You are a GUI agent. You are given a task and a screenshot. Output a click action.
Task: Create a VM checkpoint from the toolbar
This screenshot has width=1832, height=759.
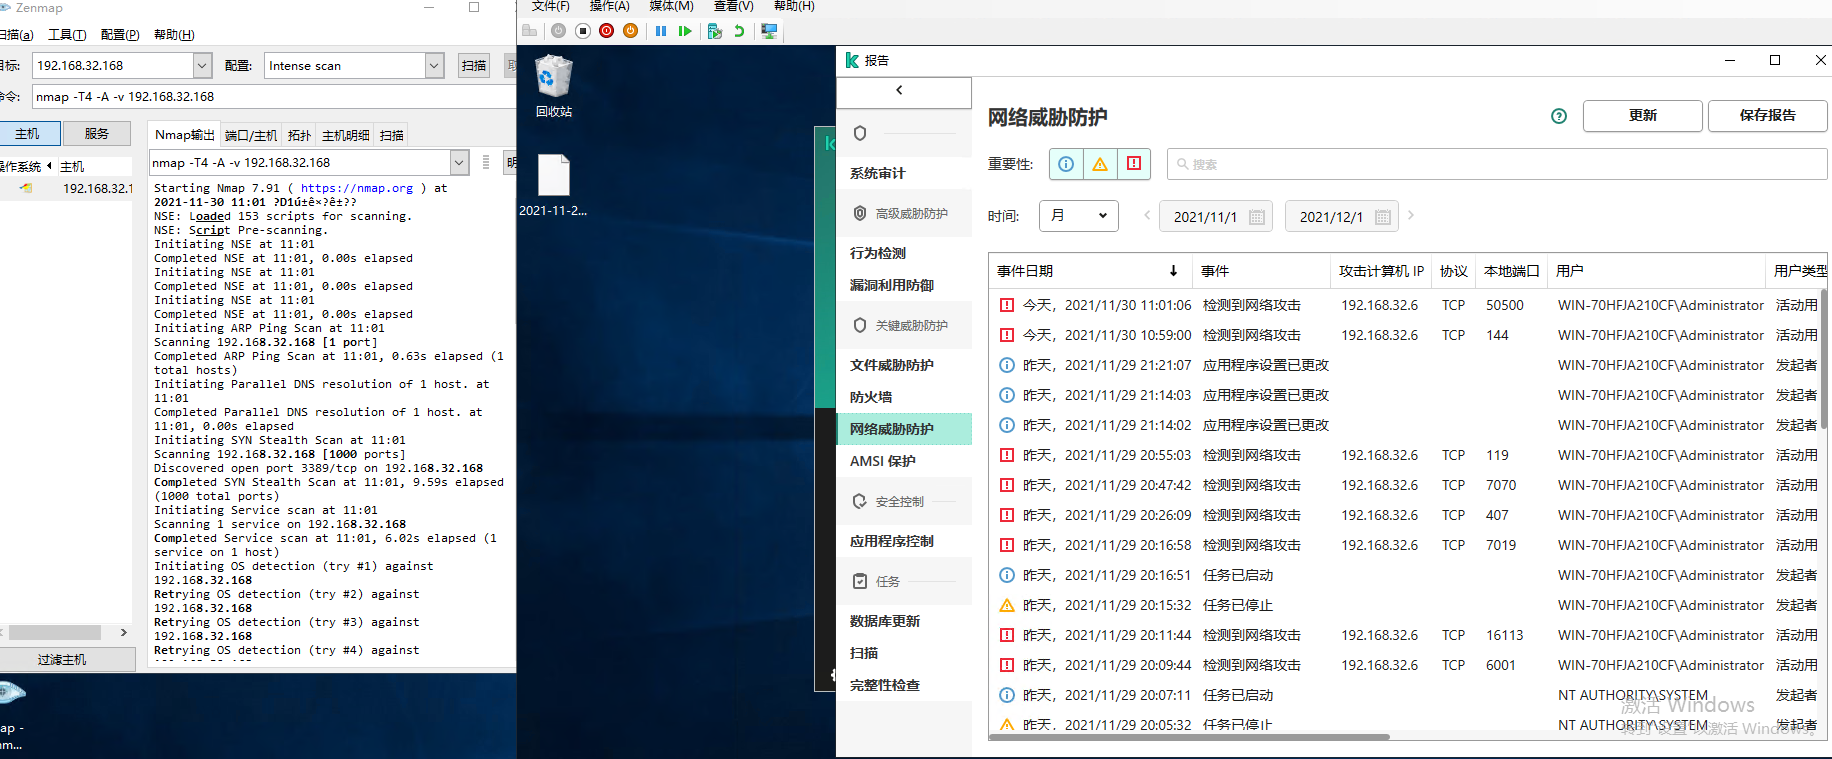coord(714,31)
